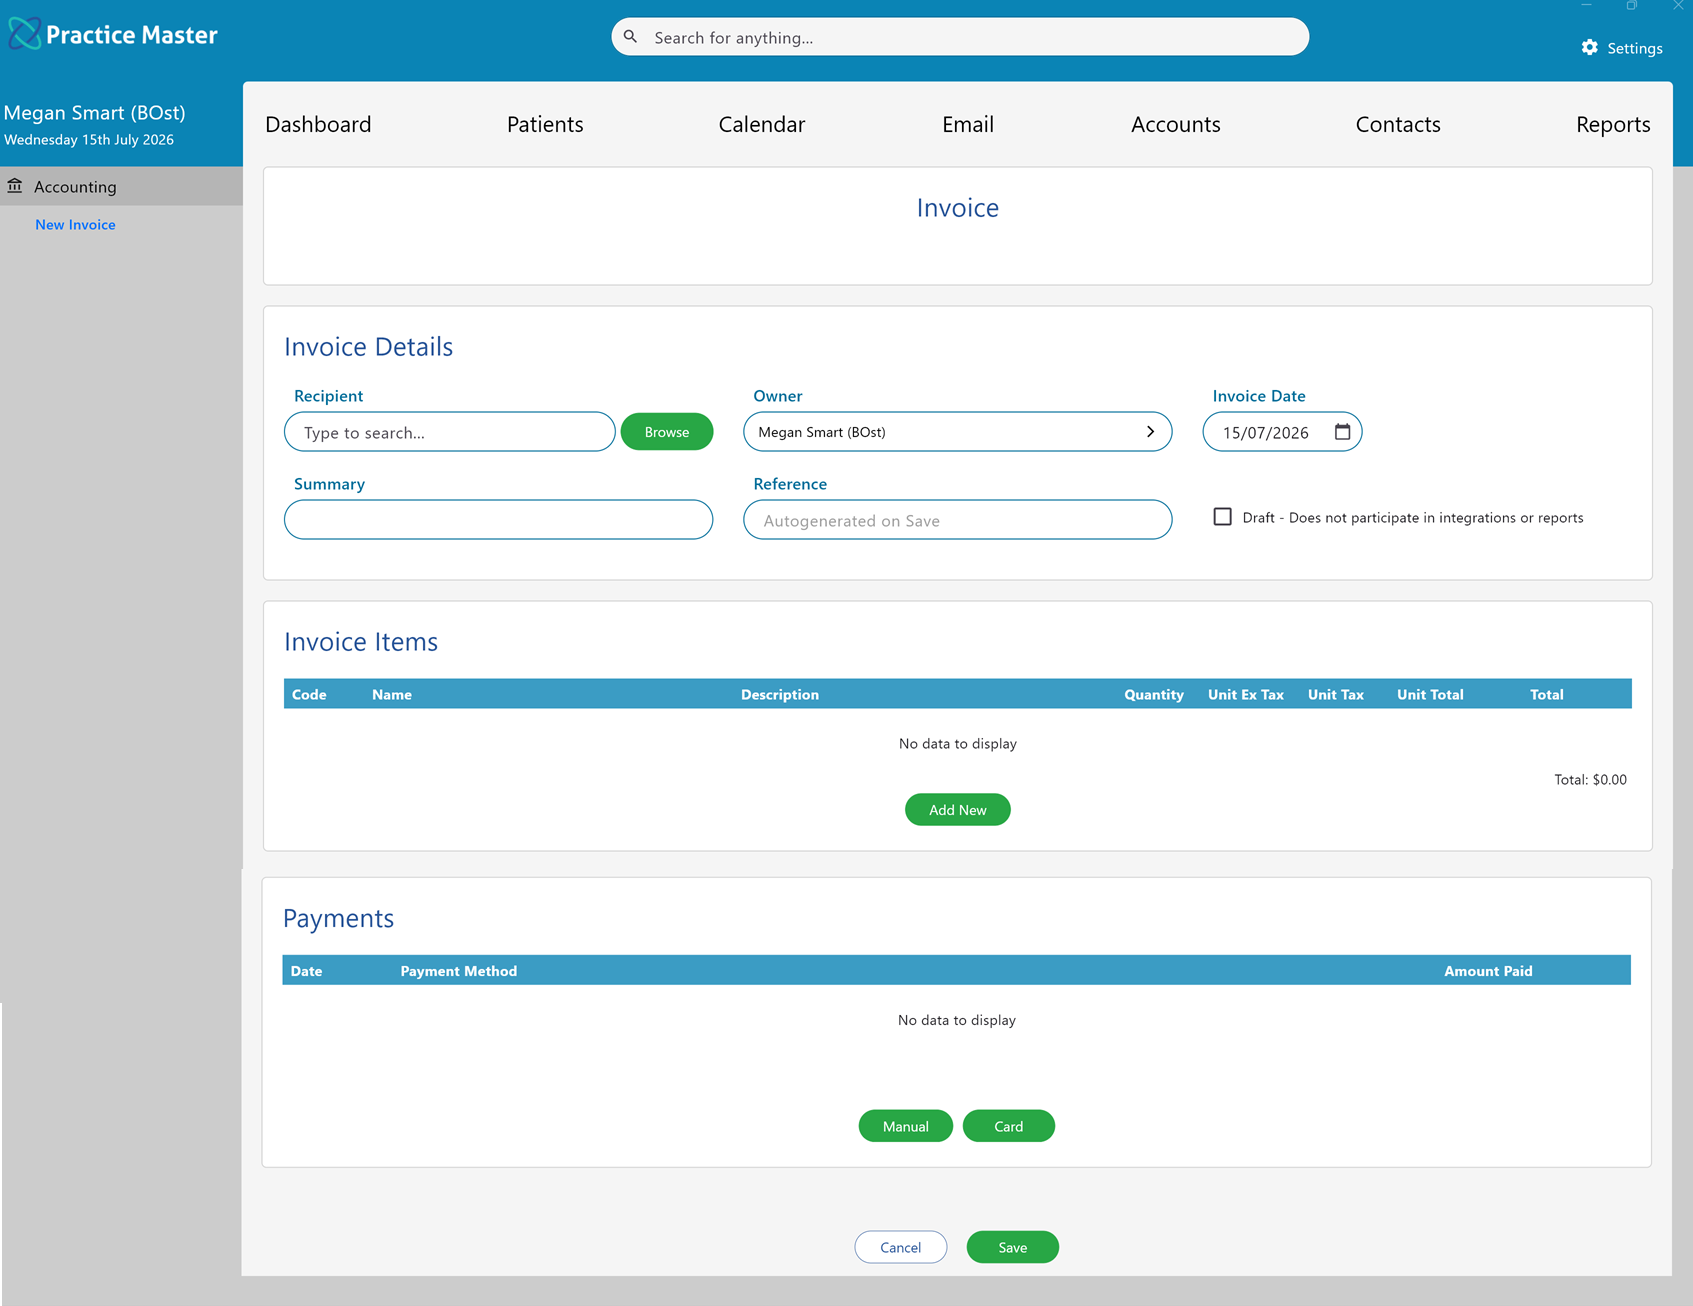Image resolution: width=1693 pixels, height=1306 pixels.
Task: Click the Reference field
Action: 957,520
